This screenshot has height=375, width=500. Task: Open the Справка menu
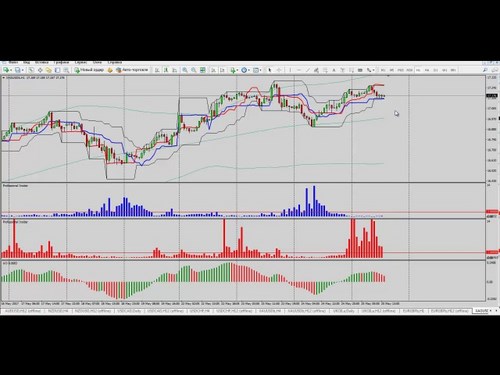click(x=115, y=62)
